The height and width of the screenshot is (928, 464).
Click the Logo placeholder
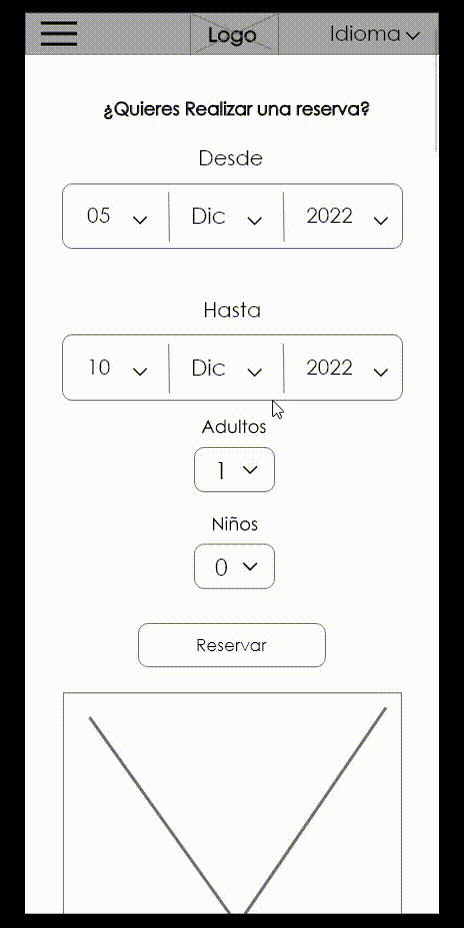point(234,35)
